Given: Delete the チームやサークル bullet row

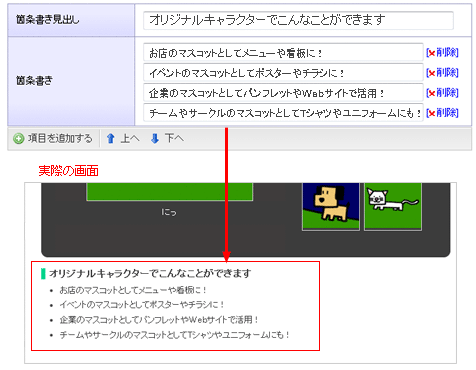Looking at the screenshot, I should (x=442, y=113).
